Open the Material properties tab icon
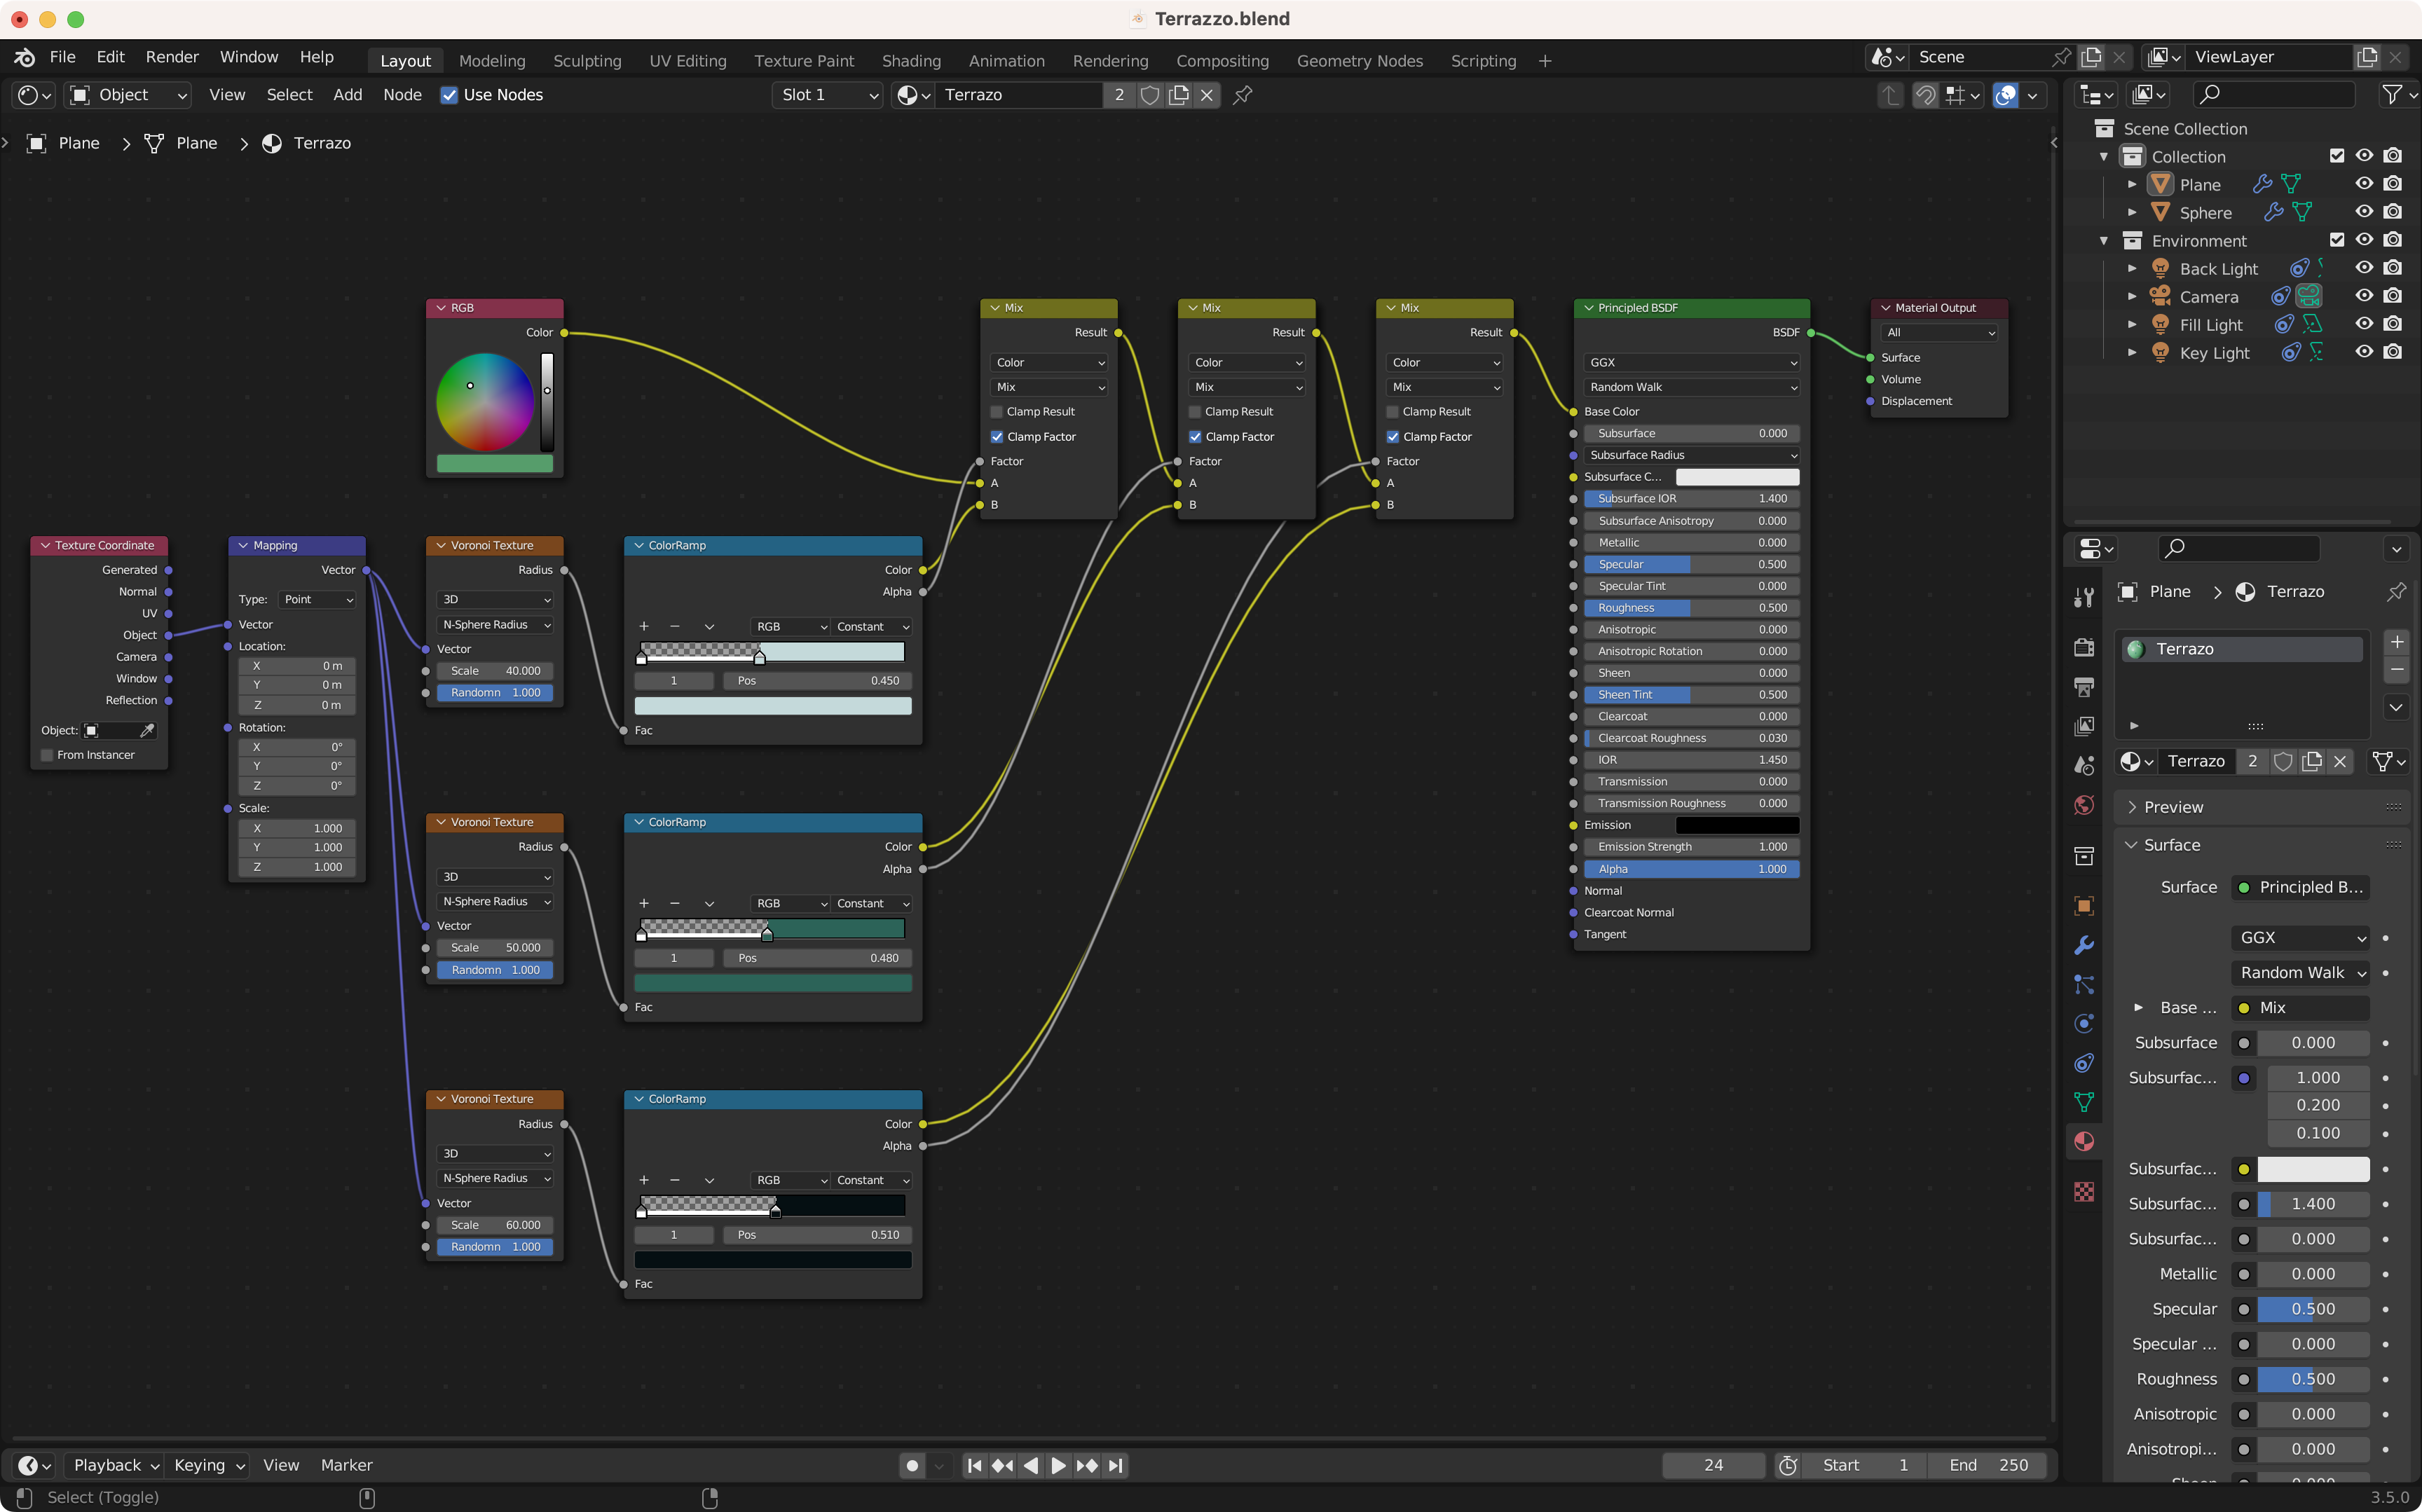 pyautogui.click(x=2084, y=1141)
